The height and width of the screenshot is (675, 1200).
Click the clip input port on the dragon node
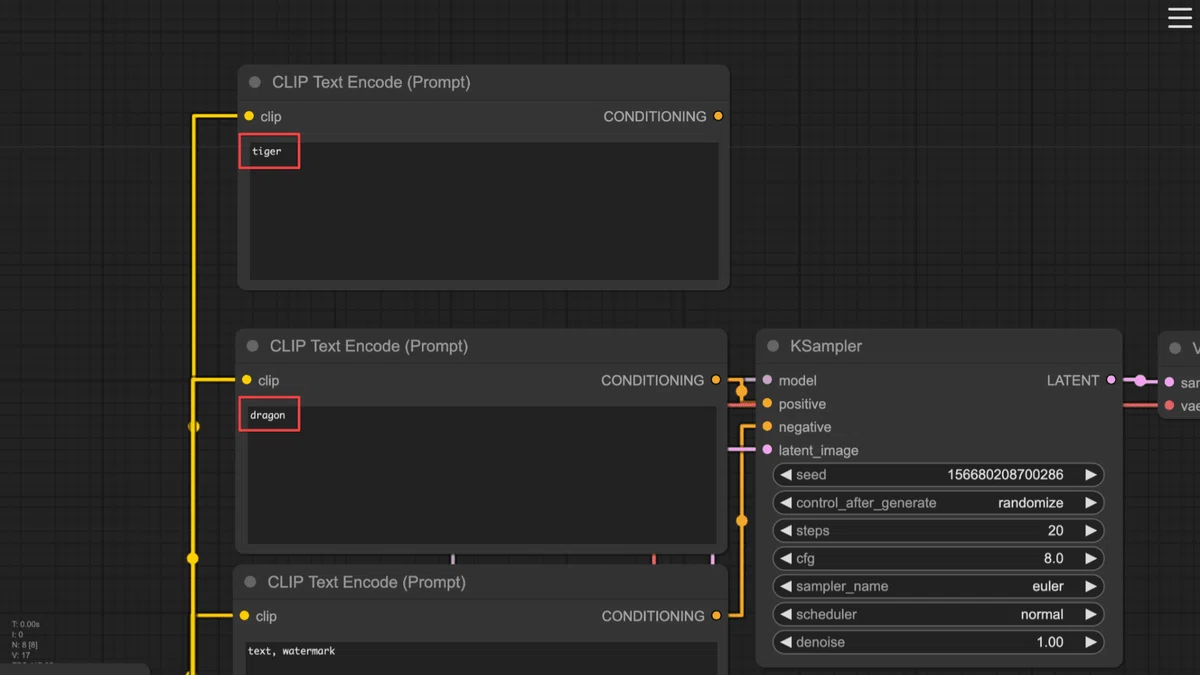pos(247,380)
